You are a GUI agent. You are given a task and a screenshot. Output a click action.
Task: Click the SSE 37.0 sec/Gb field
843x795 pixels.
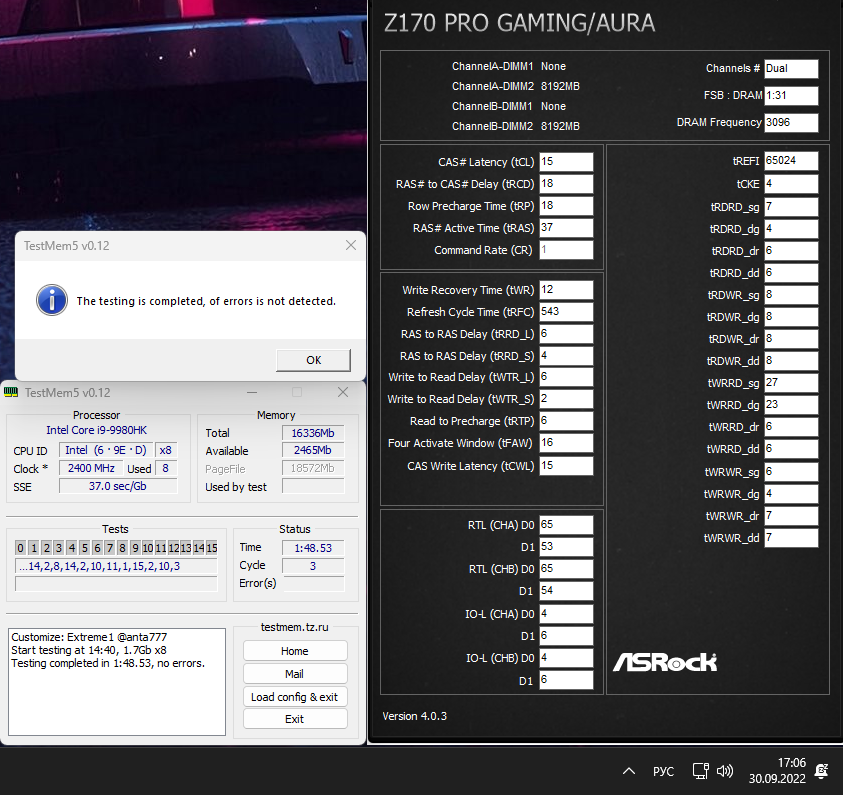point(118,486)
